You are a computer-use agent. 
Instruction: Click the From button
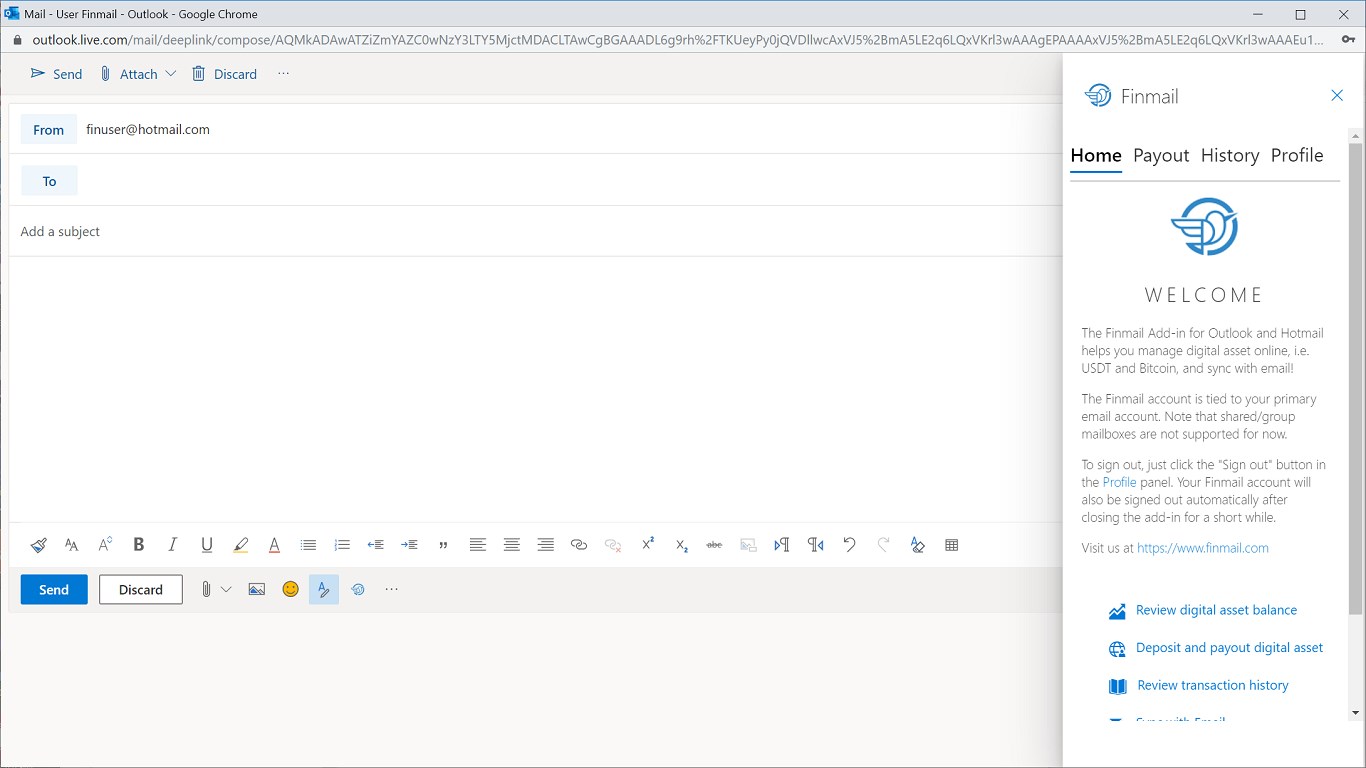coord(49,129)
